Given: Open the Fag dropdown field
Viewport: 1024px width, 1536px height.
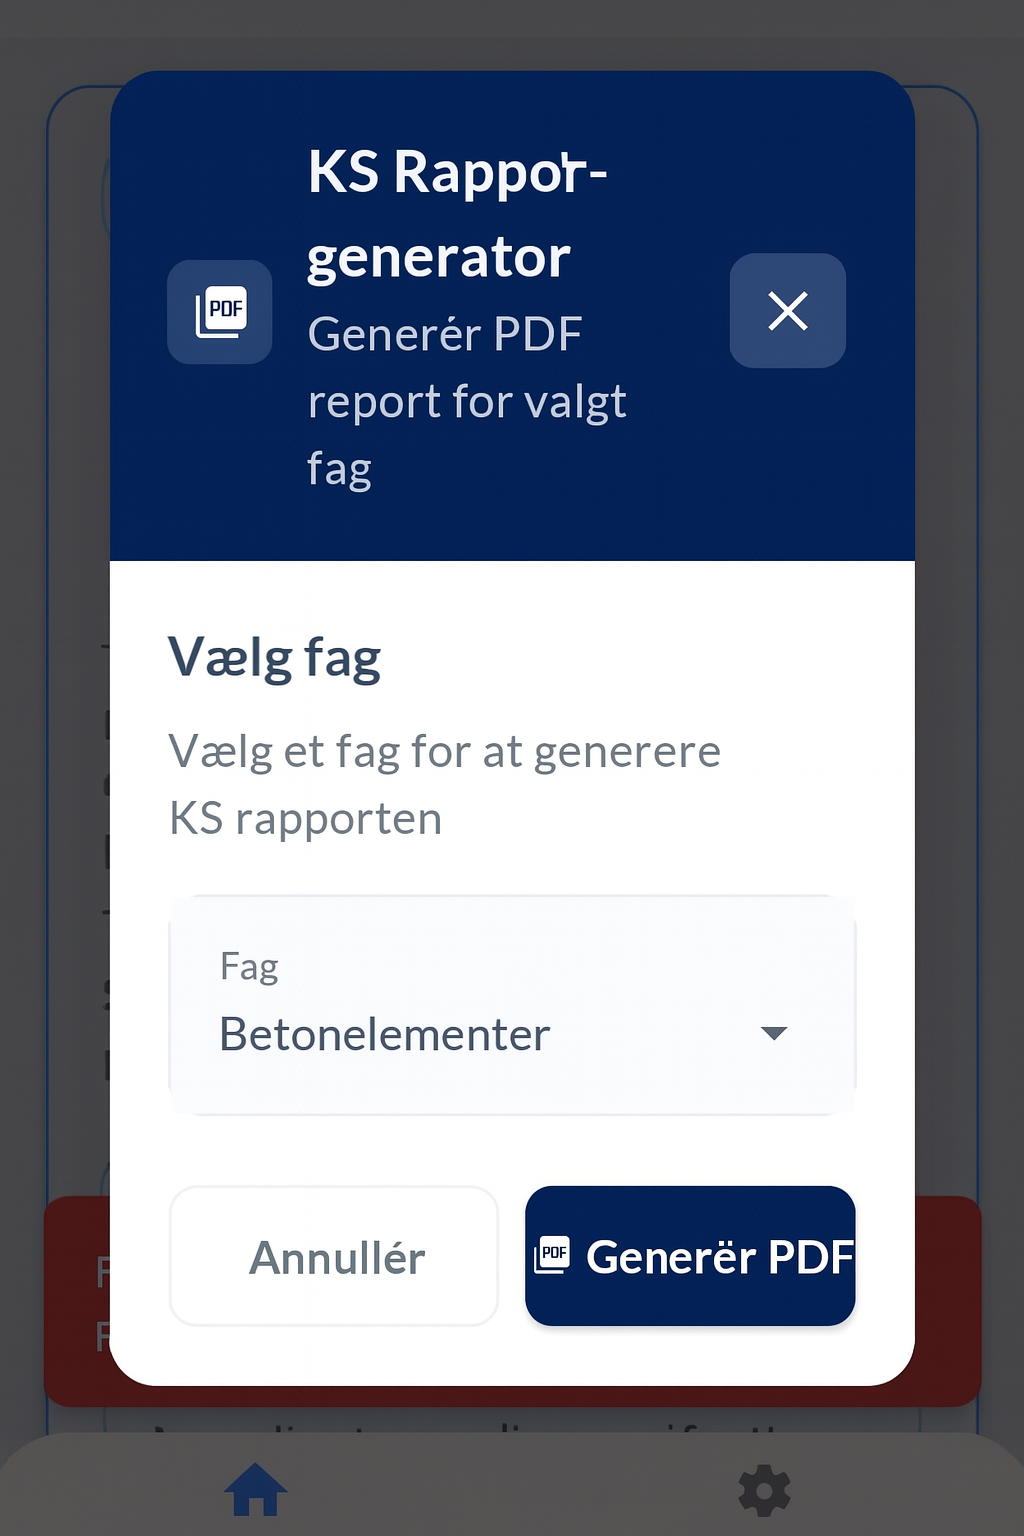Looking at the screenshot, I should click(x=512, y=1005).
